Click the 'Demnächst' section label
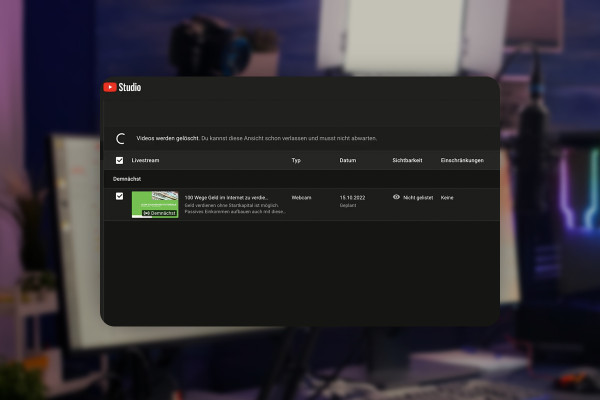 tap(127, 179)
